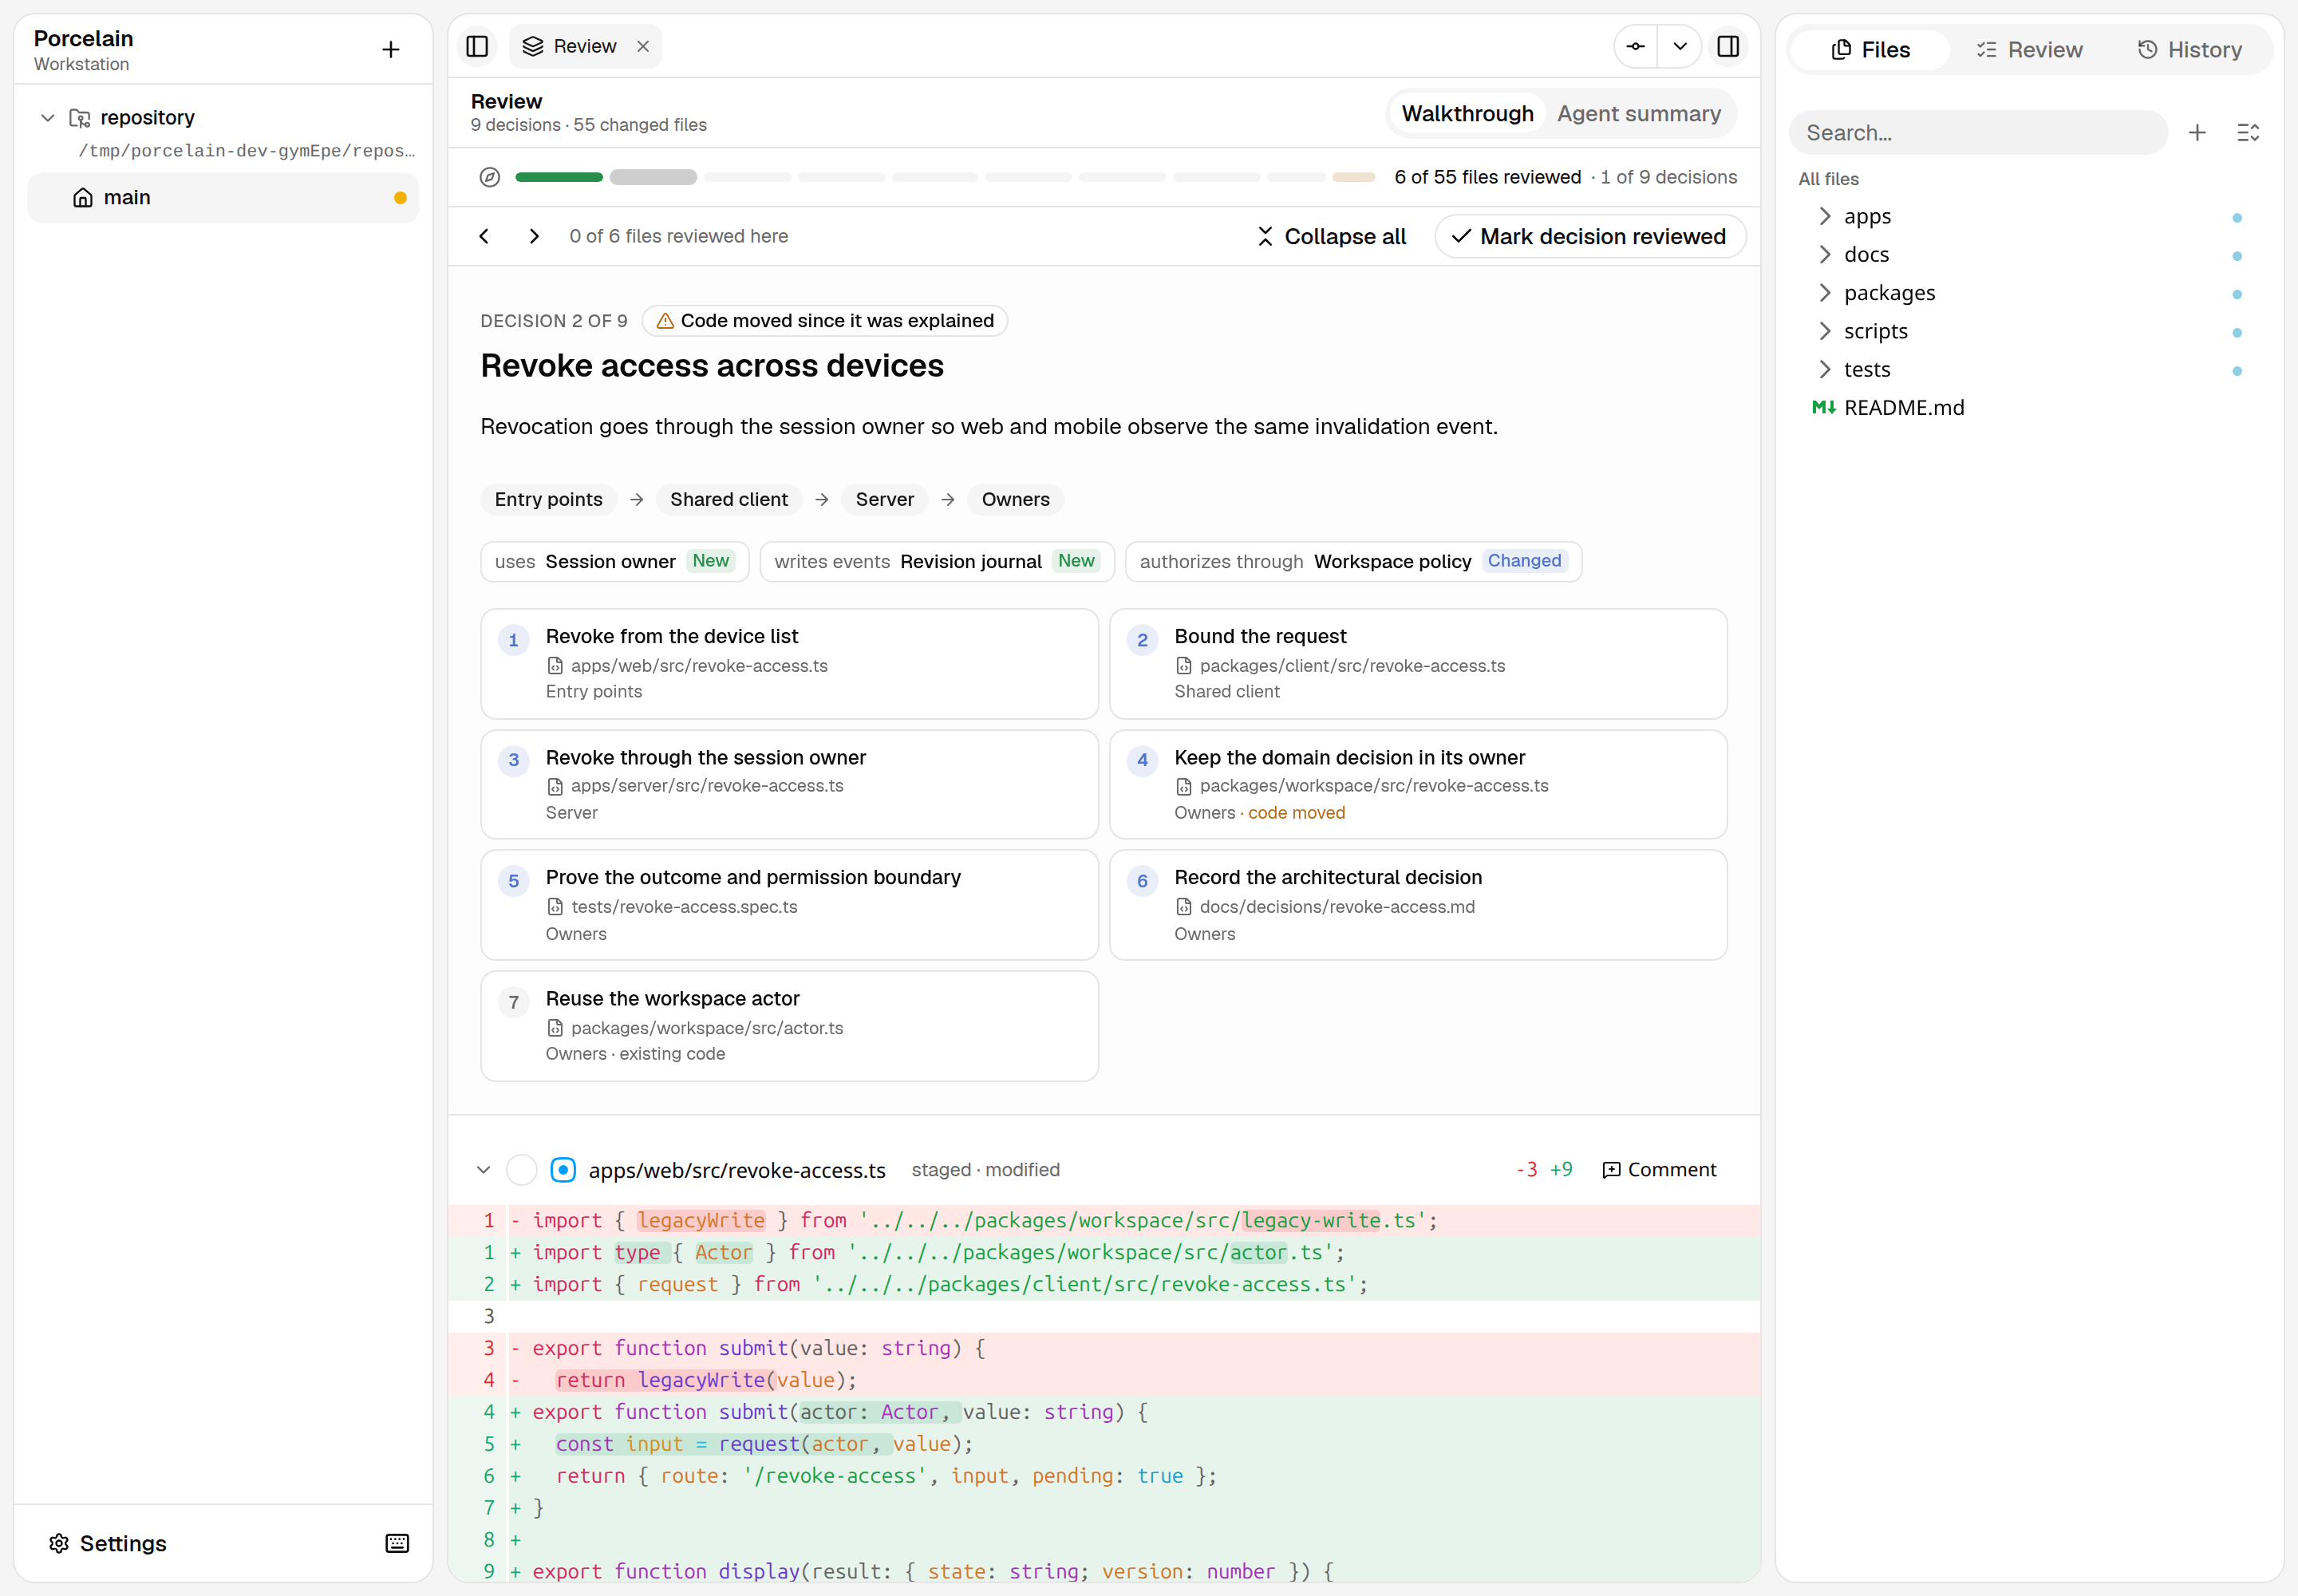Image resolution: width=2298 pixels, height=1596 pixels.
Task: Open the History tab in the right panel
Action: coord(2189,50)
